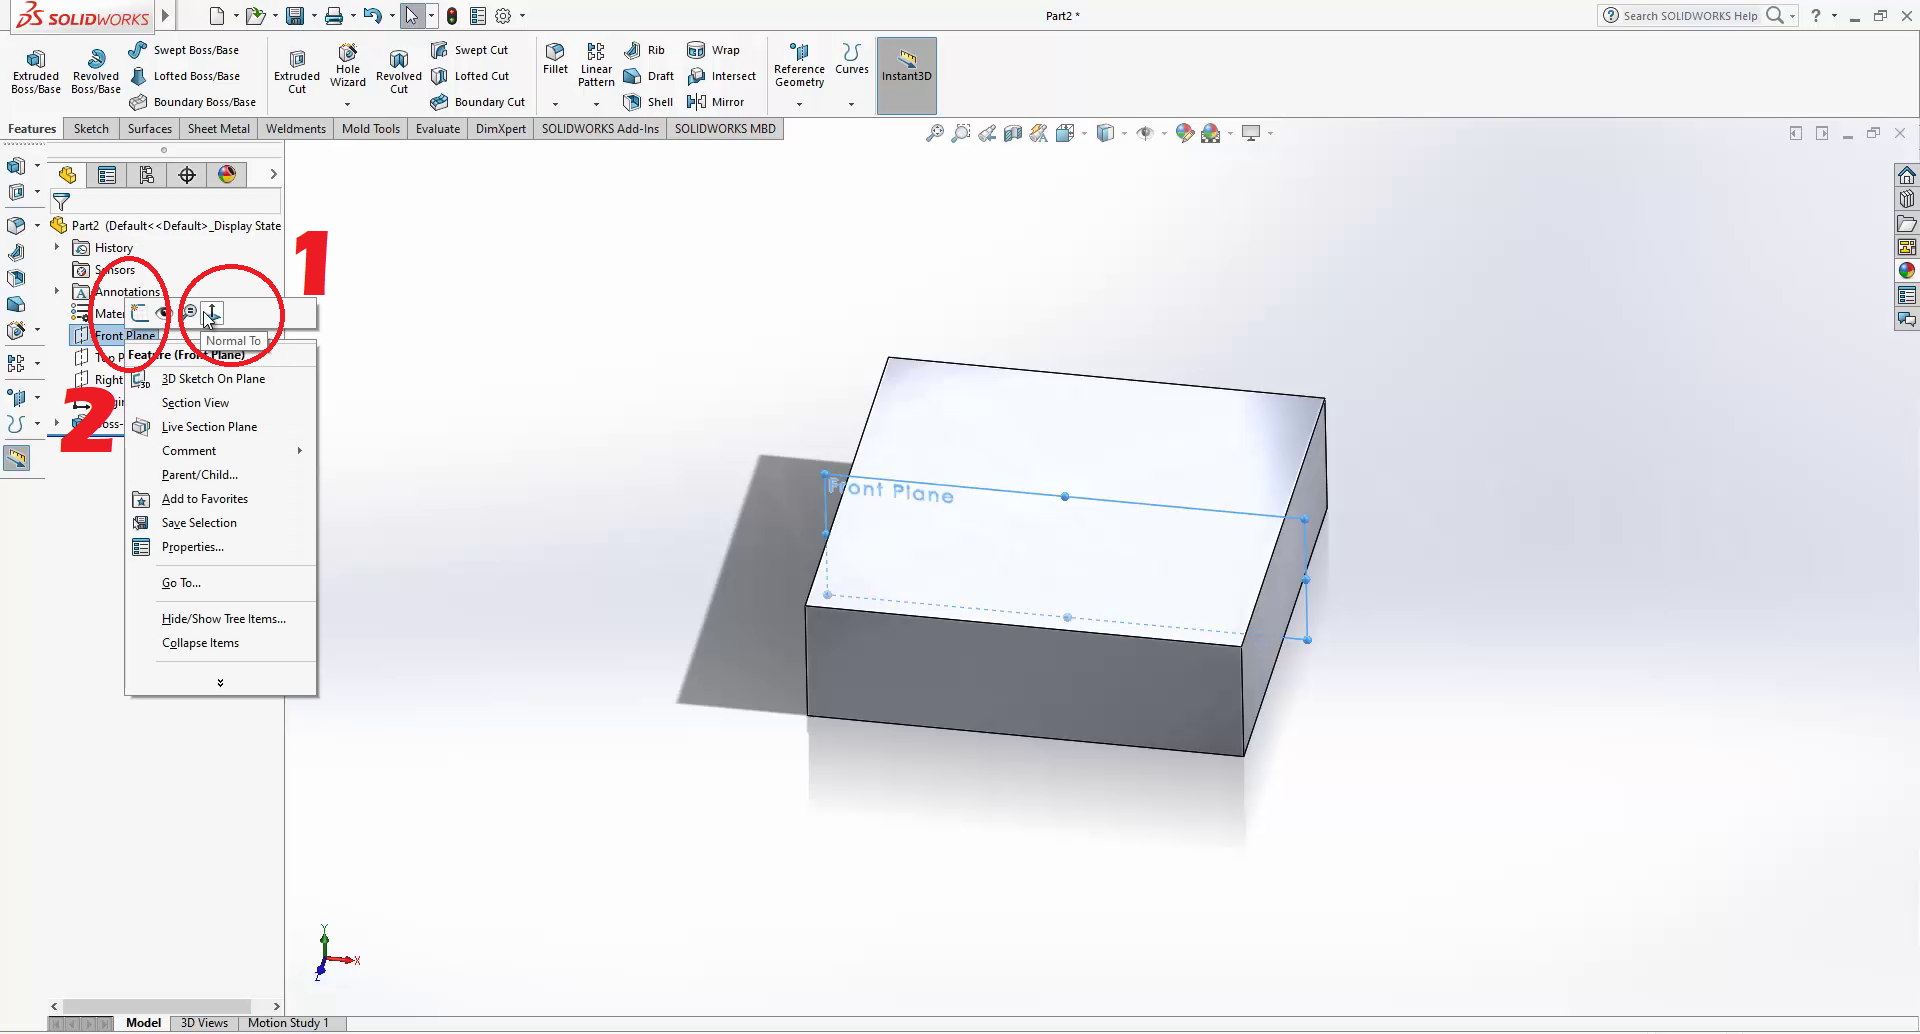1920x1034 pixels.
Task: Click Properties... in the context menu
Action: click(192, 547)
